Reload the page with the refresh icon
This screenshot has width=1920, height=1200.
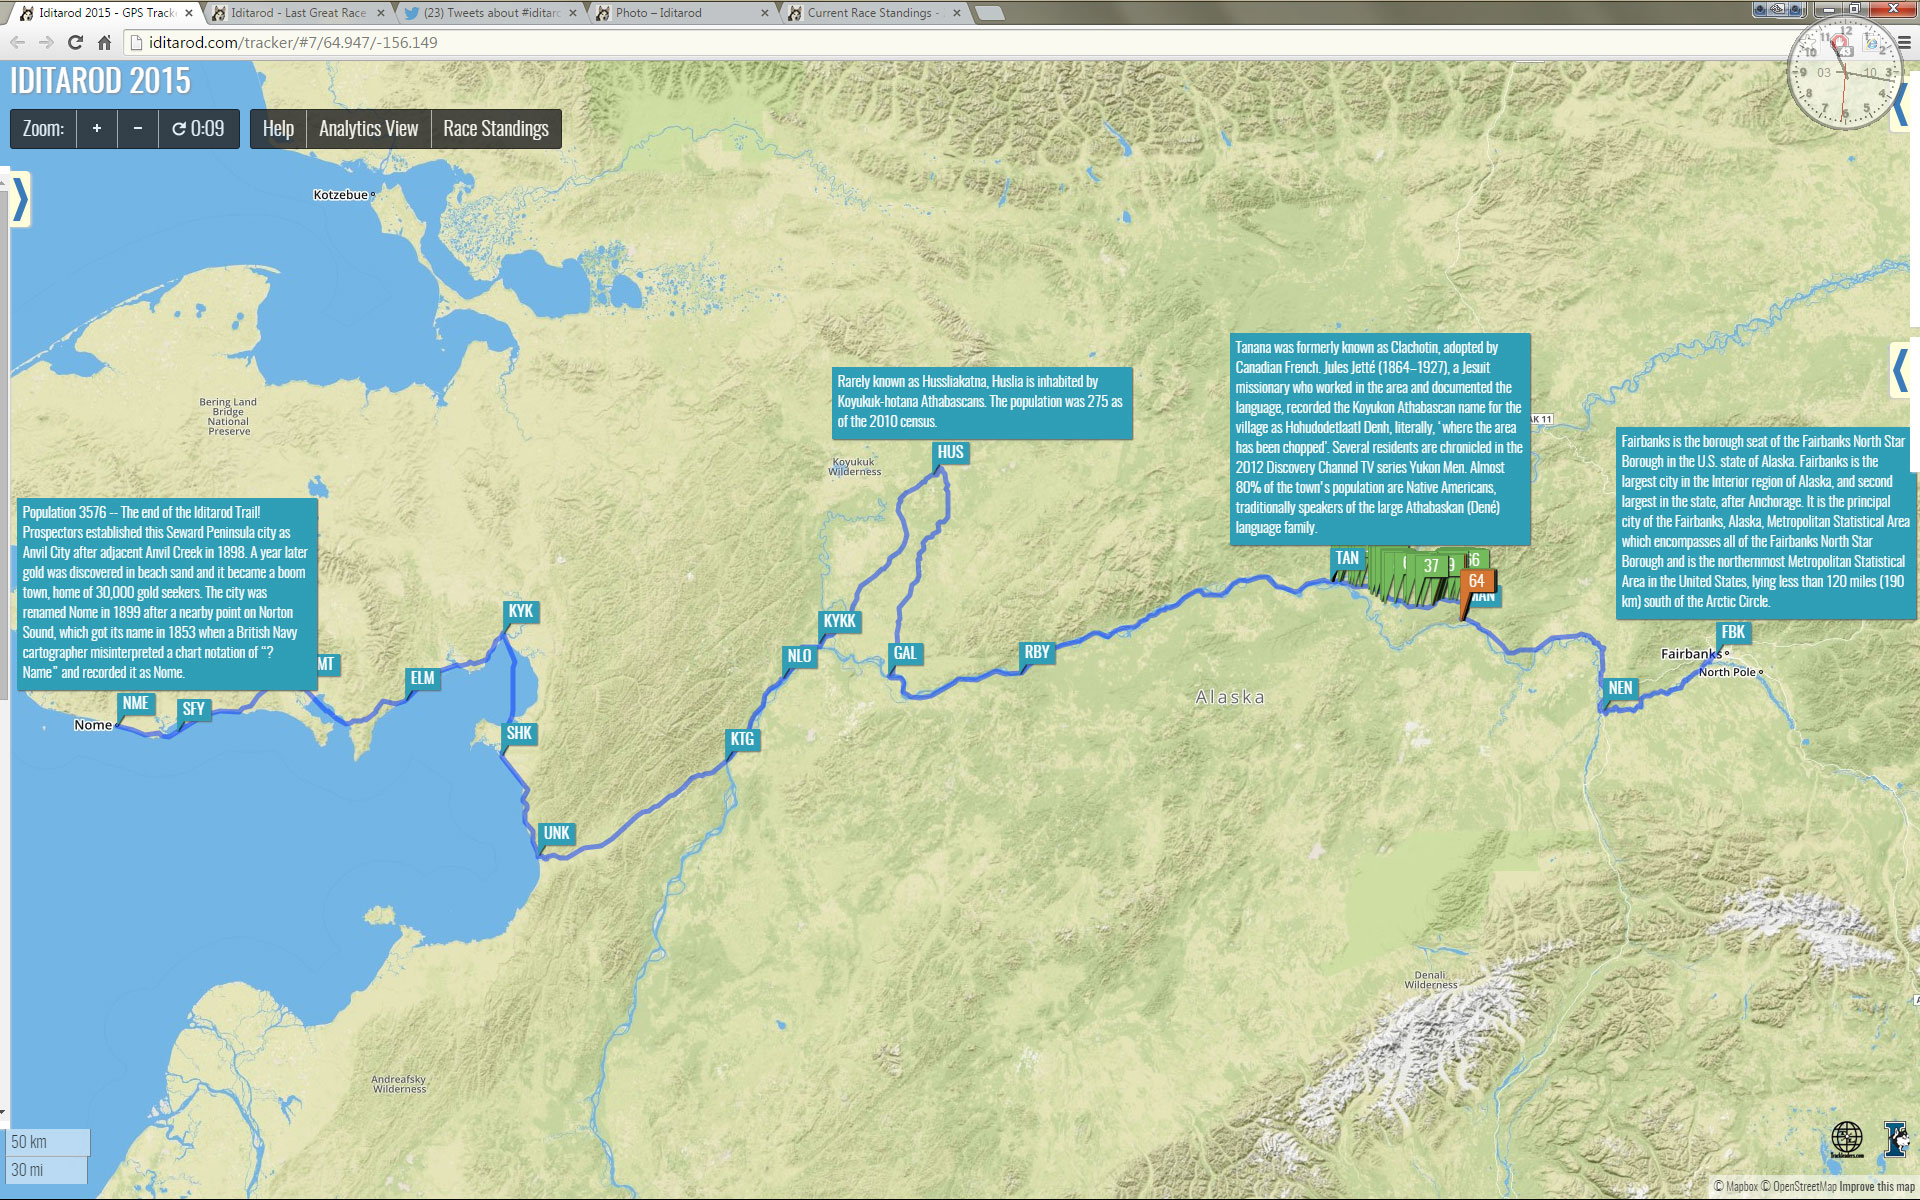click(75, 43)
